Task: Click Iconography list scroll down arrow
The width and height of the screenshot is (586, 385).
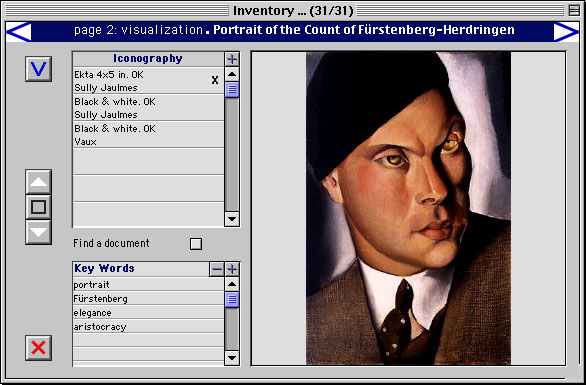Action: [x=232, y=219]
